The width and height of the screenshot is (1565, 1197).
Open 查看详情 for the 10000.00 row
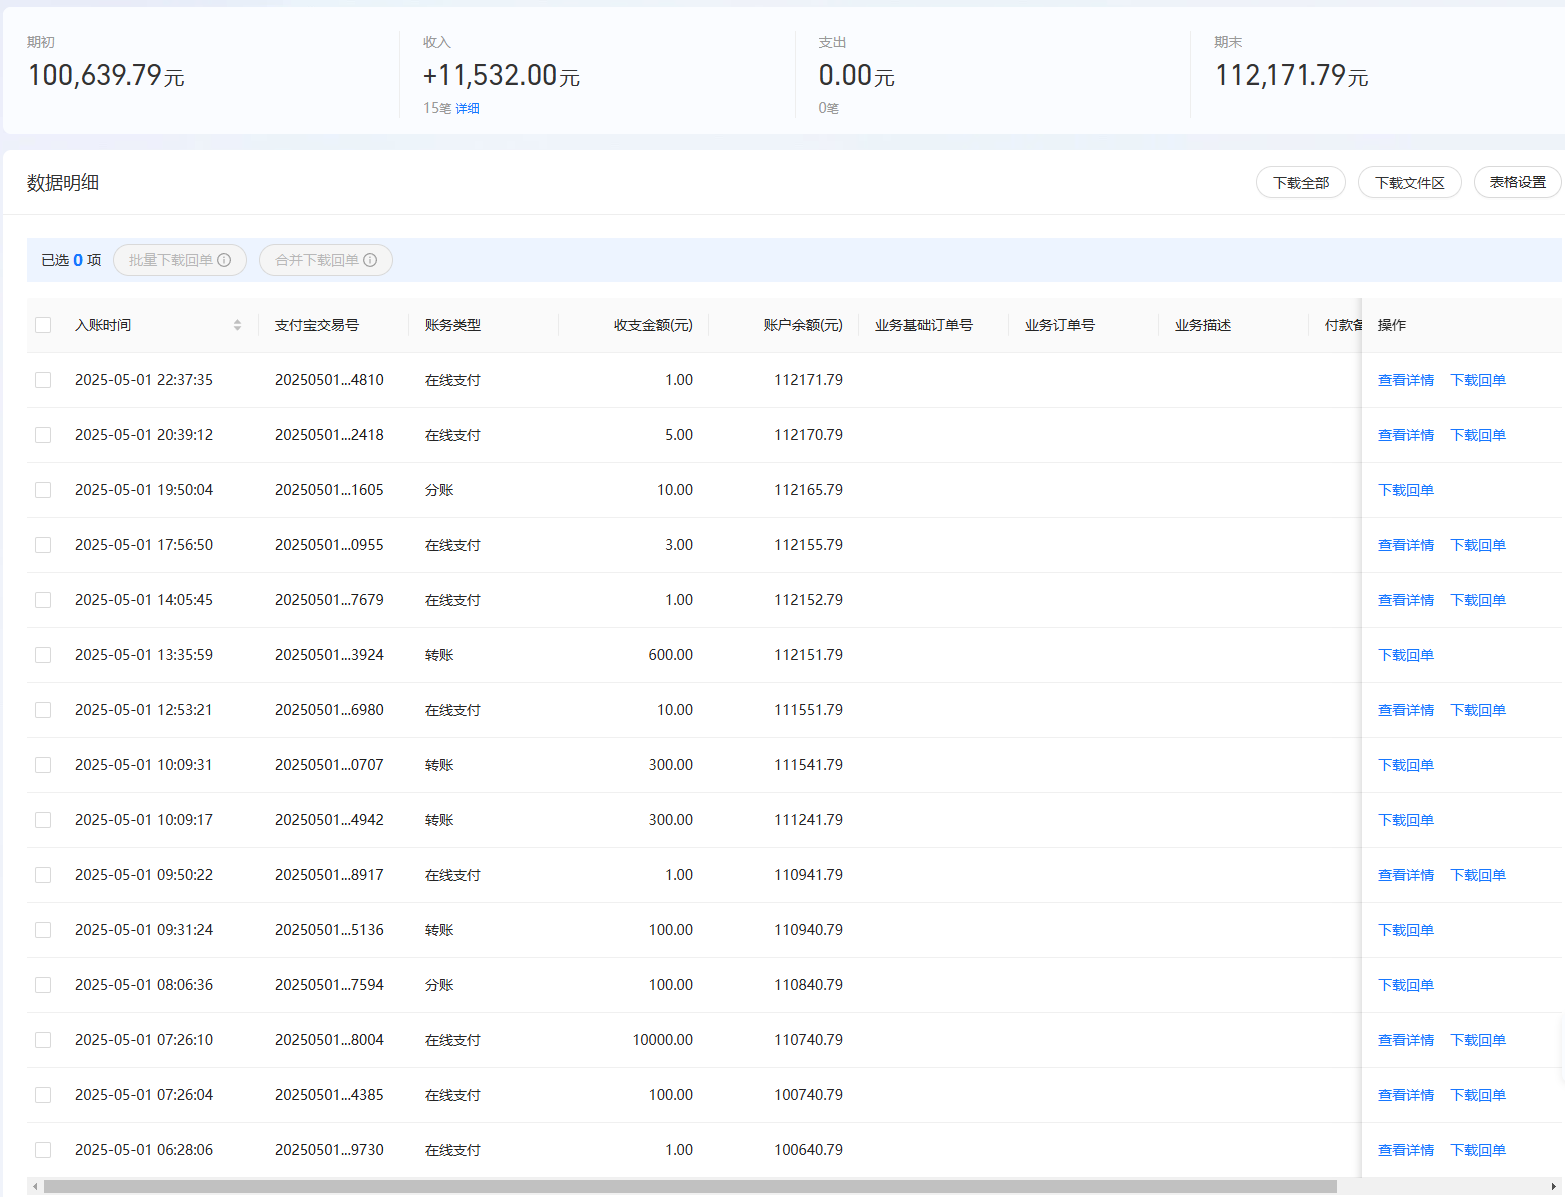[1406, 1040]
